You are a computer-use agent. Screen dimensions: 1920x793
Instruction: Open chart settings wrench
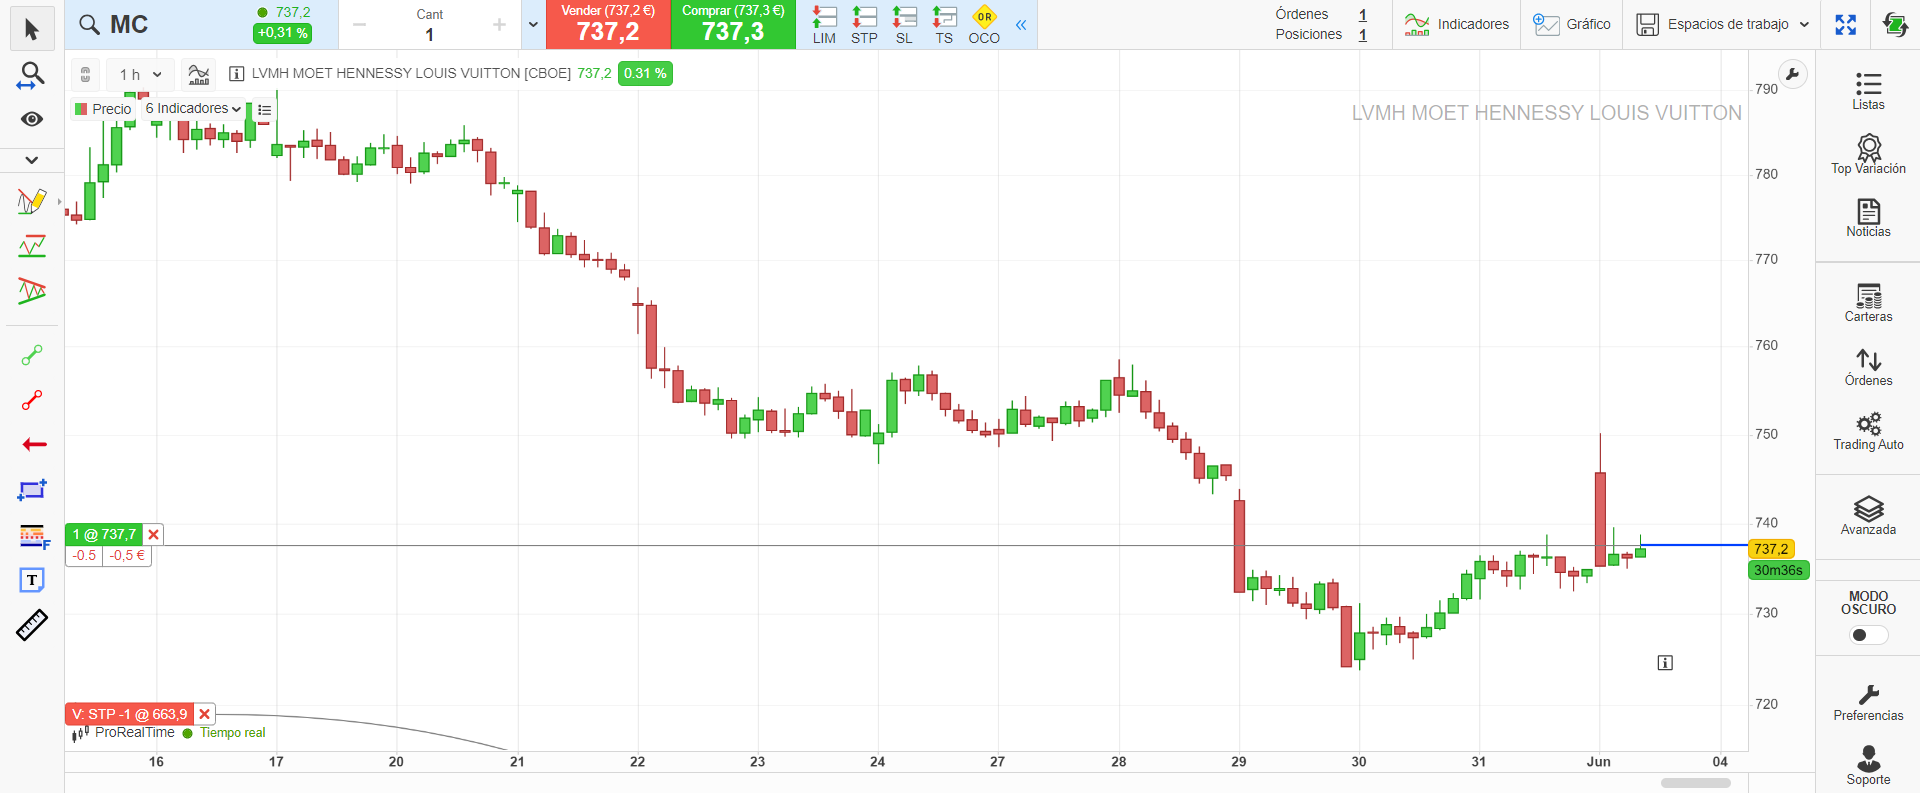click(1792, 74)
